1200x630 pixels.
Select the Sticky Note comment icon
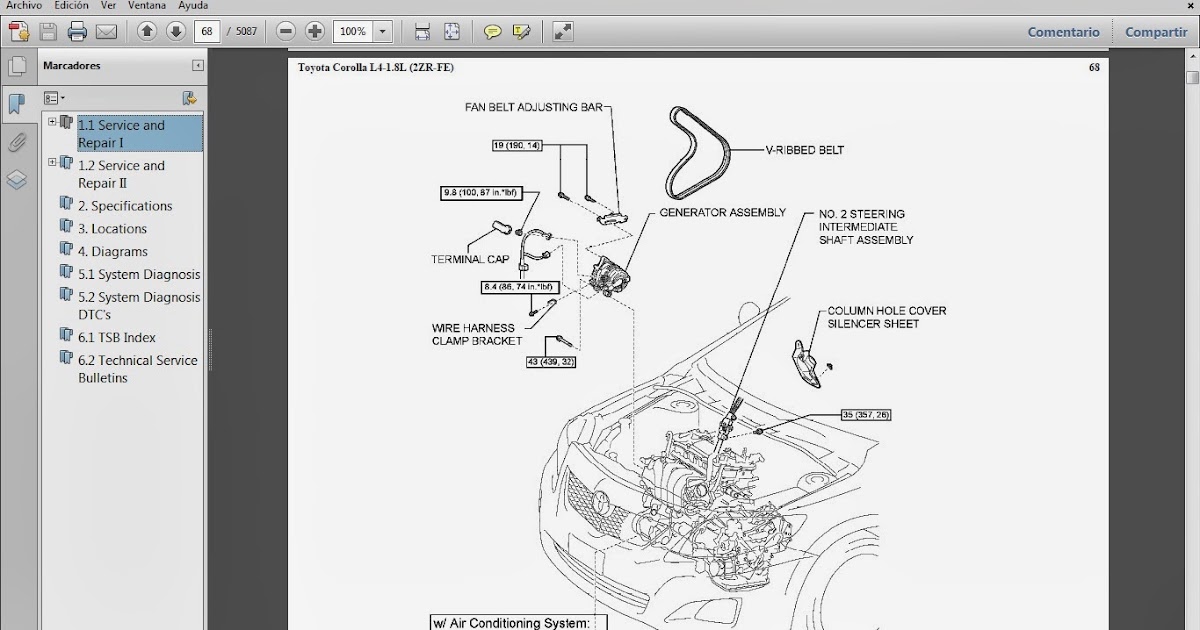click(492, 31)
